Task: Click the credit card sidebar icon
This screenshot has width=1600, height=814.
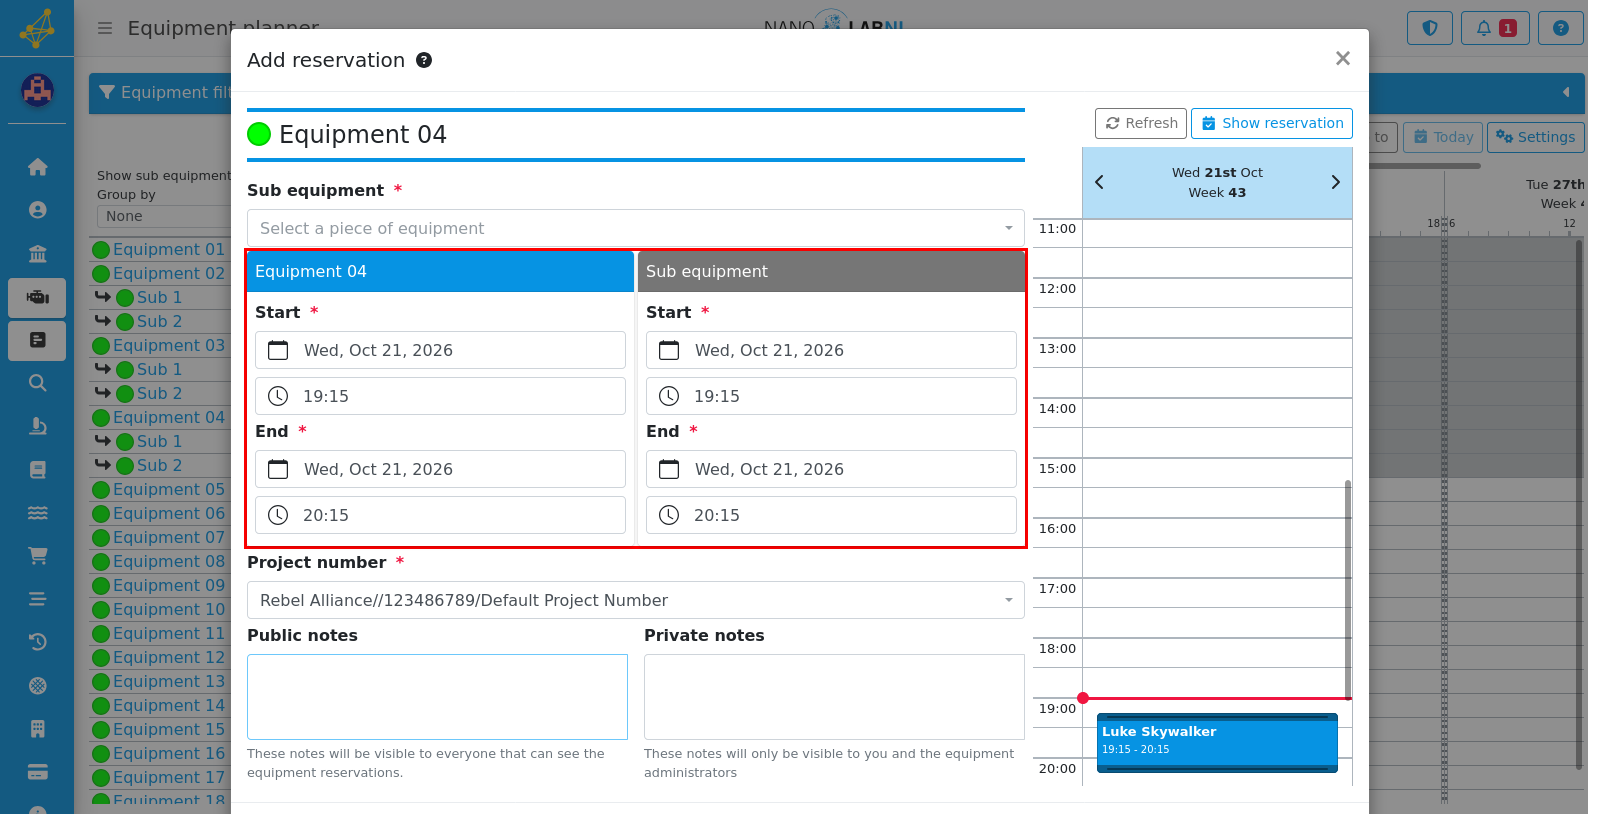Action: [x=37, y=772]
